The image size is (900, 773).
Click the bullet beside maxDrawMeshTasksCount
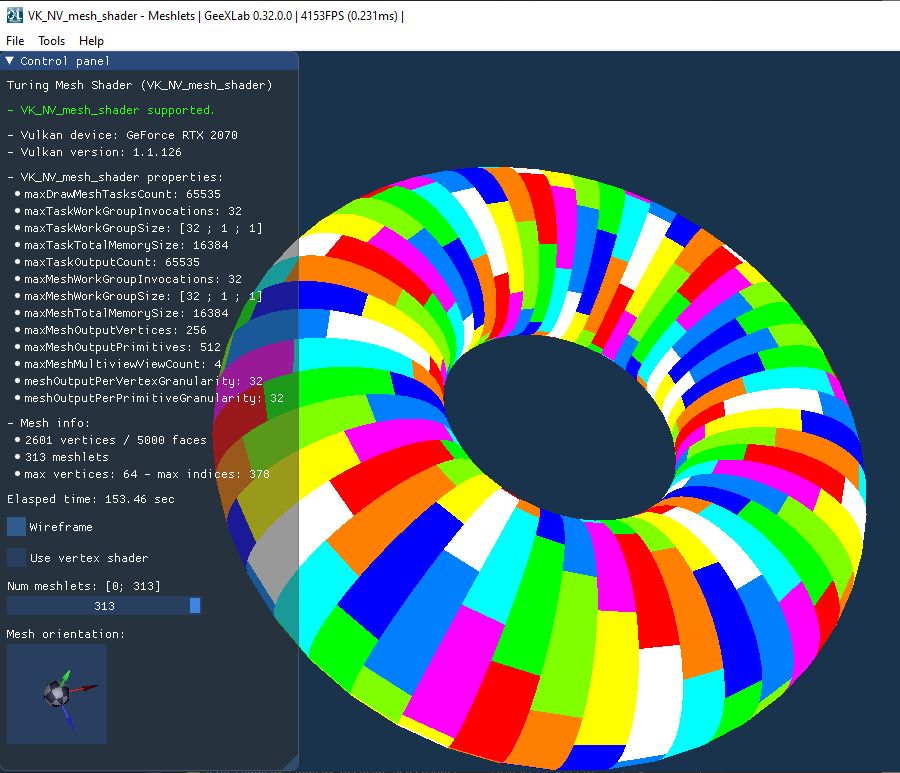coord(19,194)
